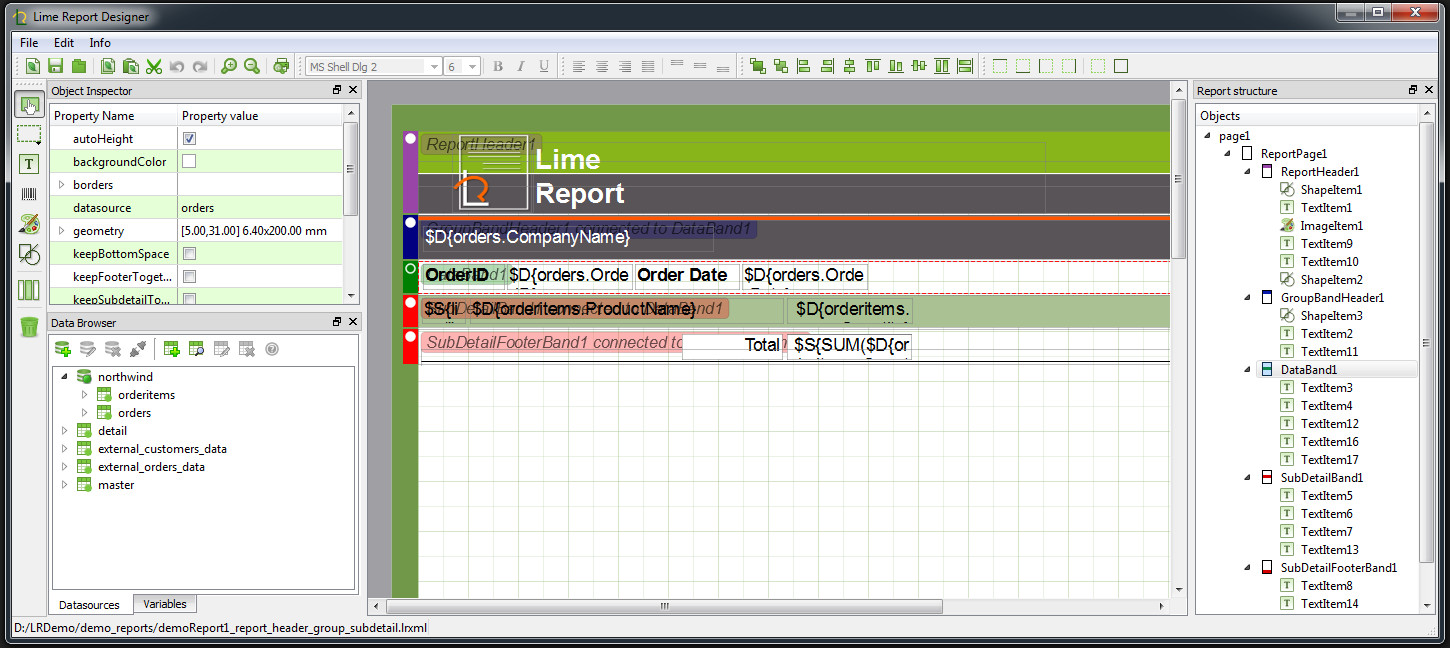Expand the geometry property row
Screen dimensions: 1450x648
pos(62,231)
